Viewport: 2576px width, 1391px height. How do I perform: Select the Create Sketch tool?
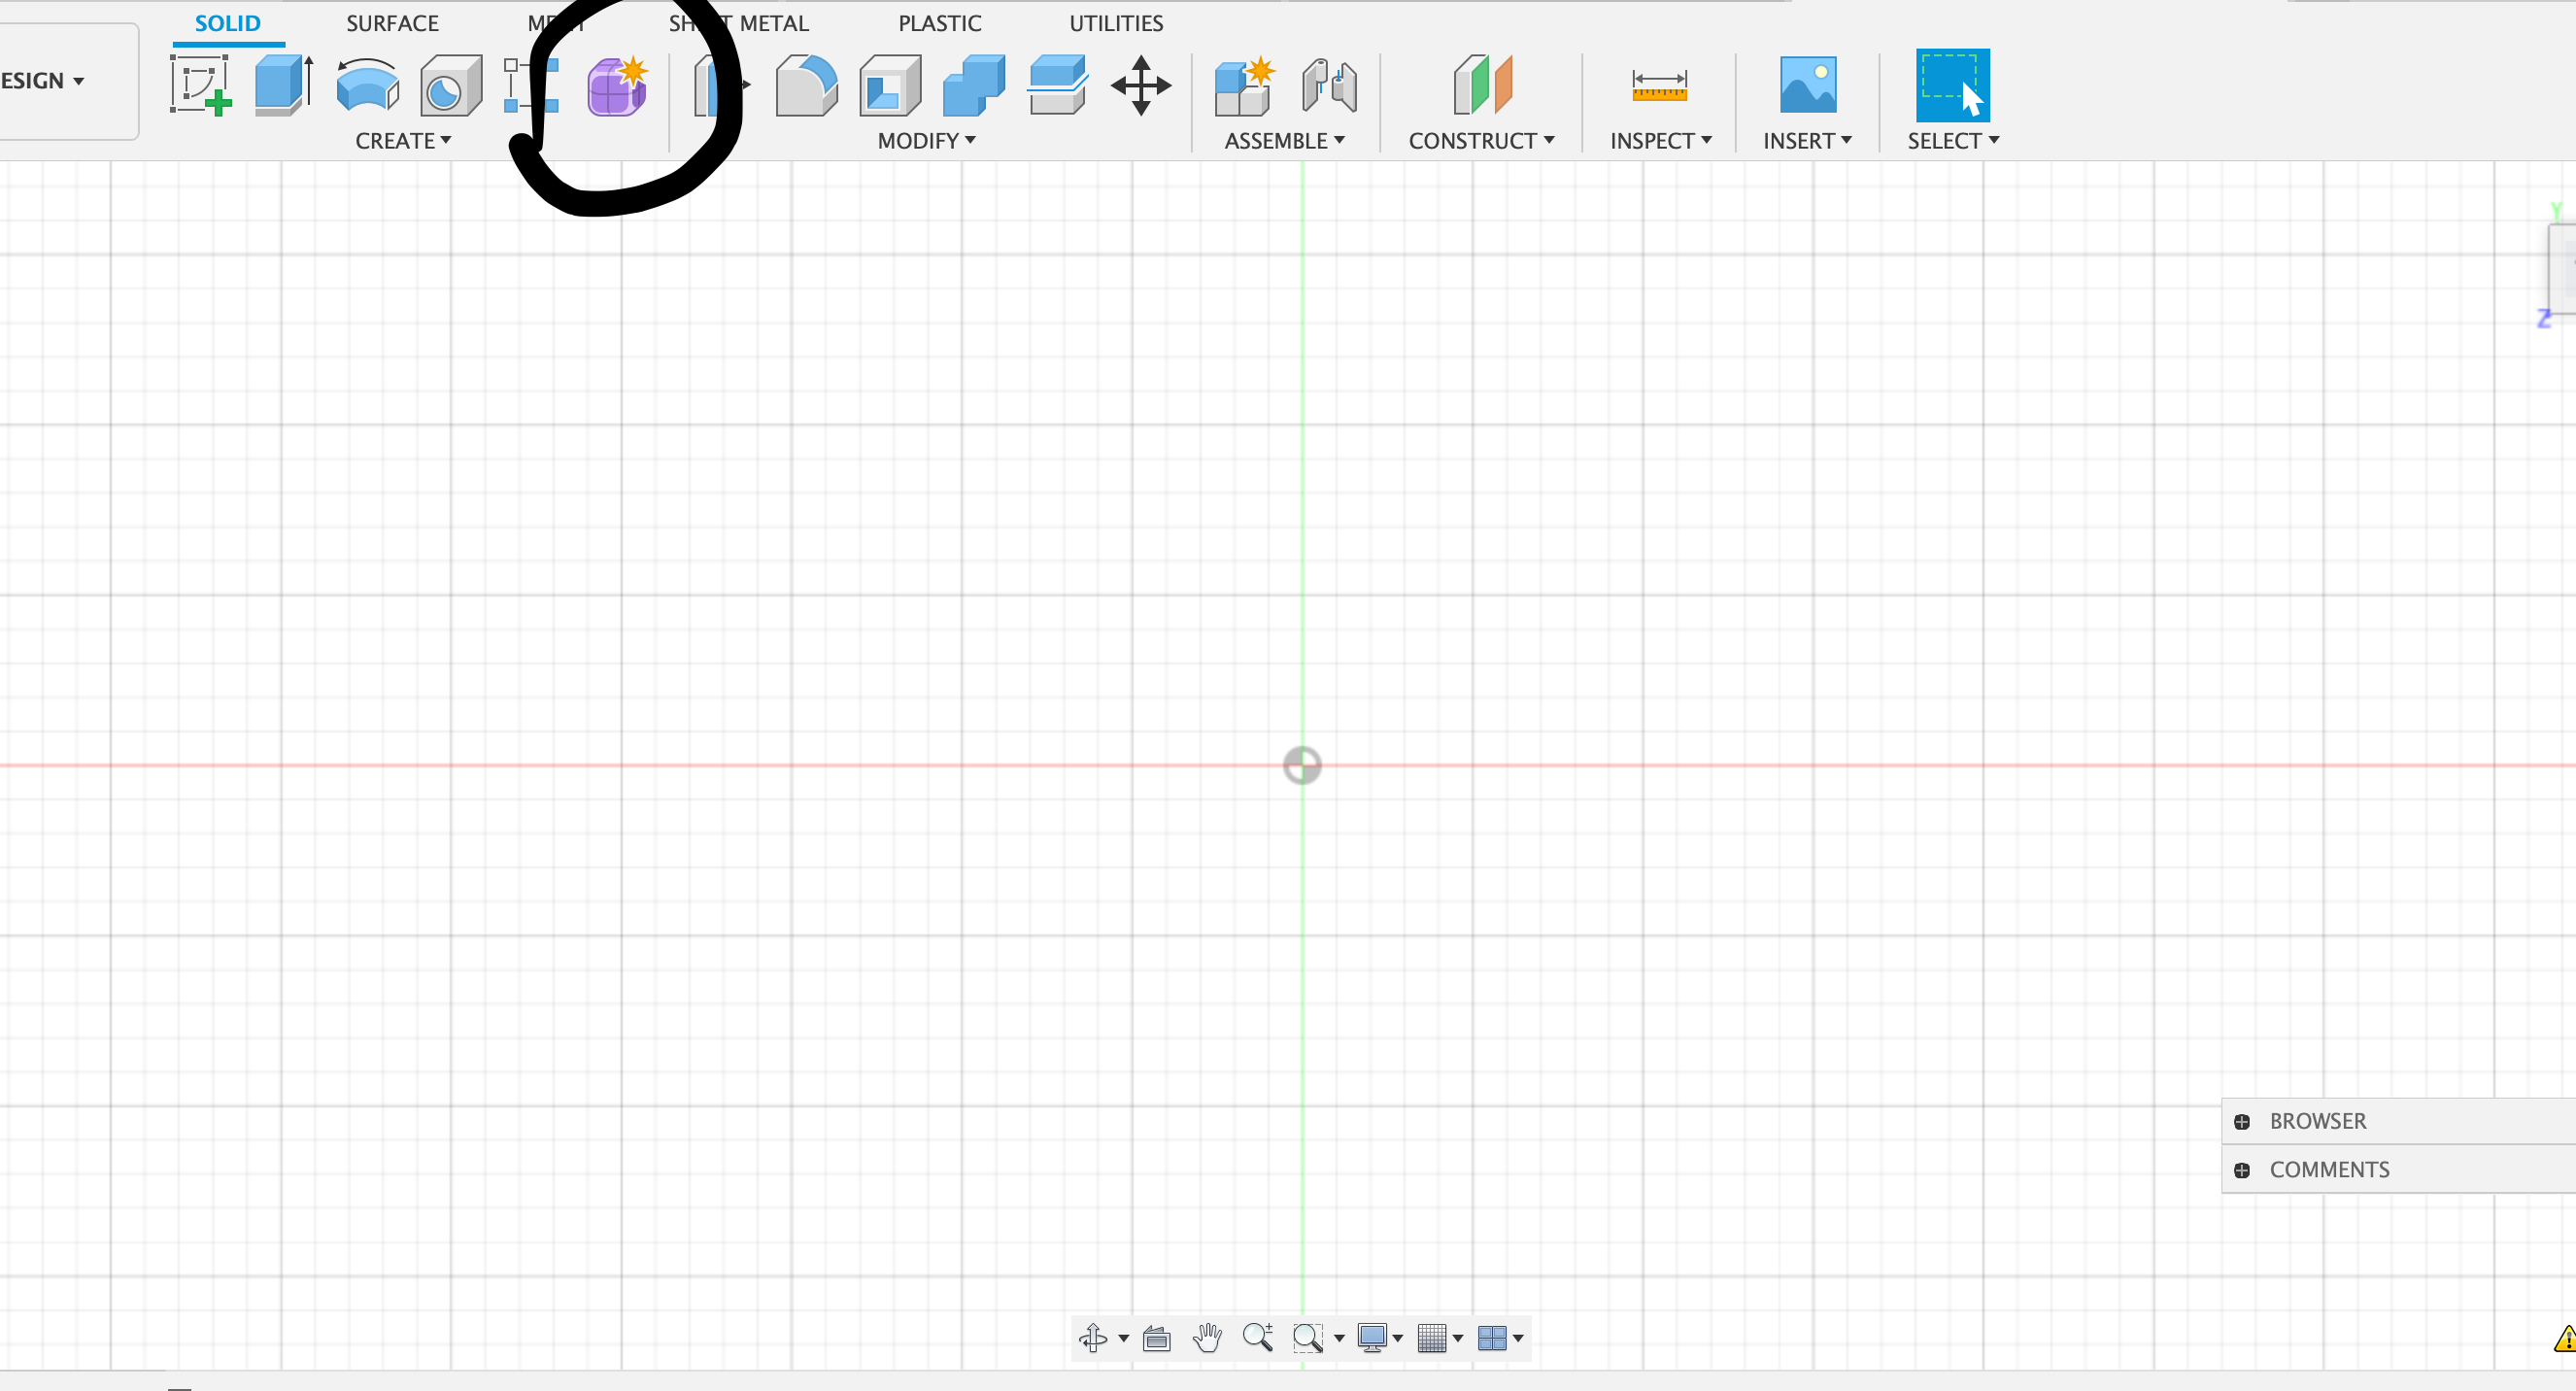[x=200, y=85]
